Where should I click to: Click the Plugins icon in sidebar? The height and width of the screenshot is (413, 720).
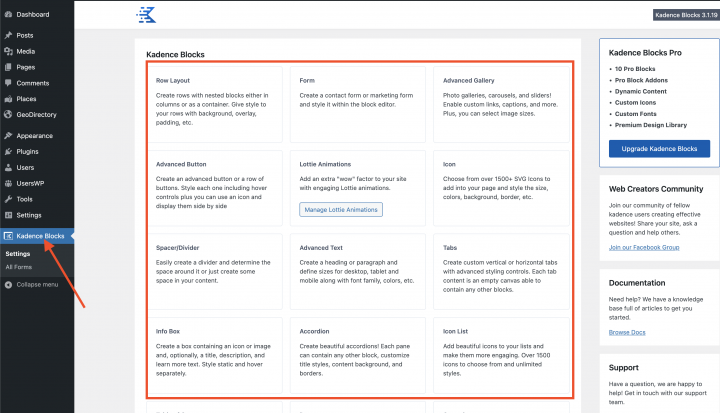pyautogui.click(x=8, y=151)
